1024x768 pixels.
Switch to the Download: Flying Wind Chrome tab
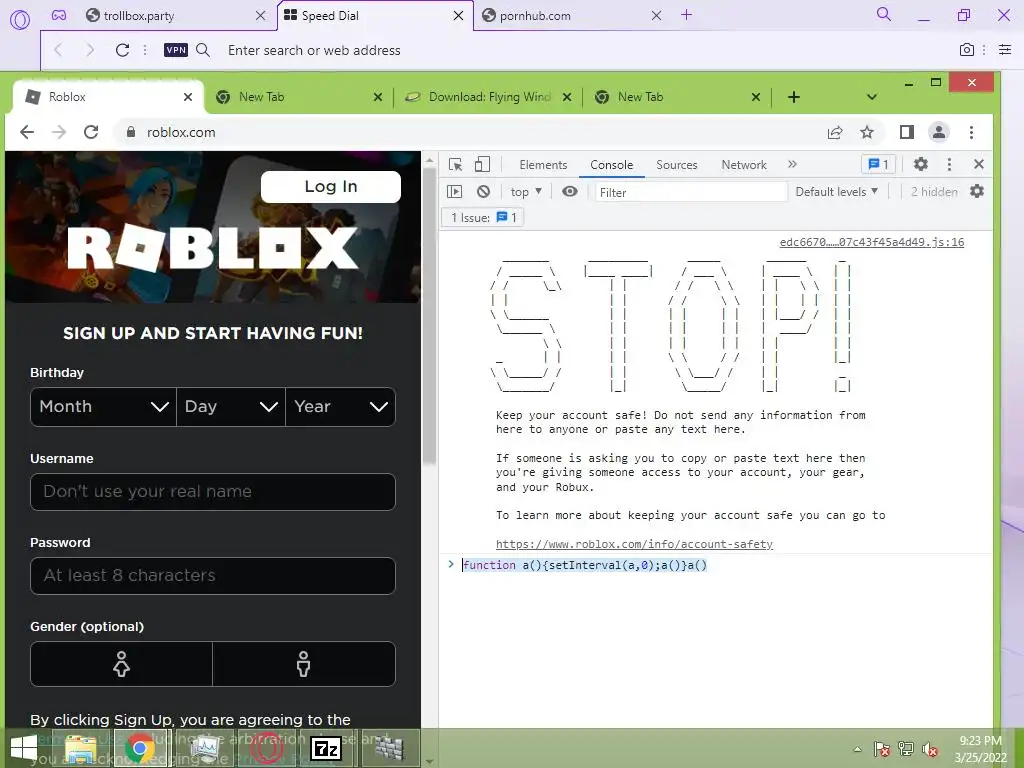click(x=487, y=97)
